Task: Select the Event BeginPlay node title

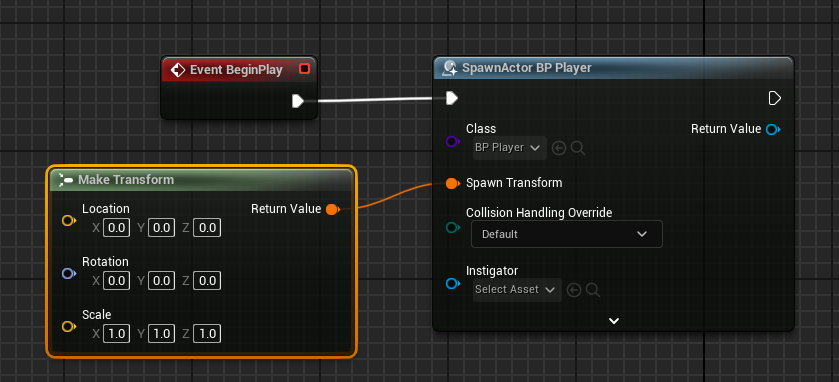Action: (236, 70)
